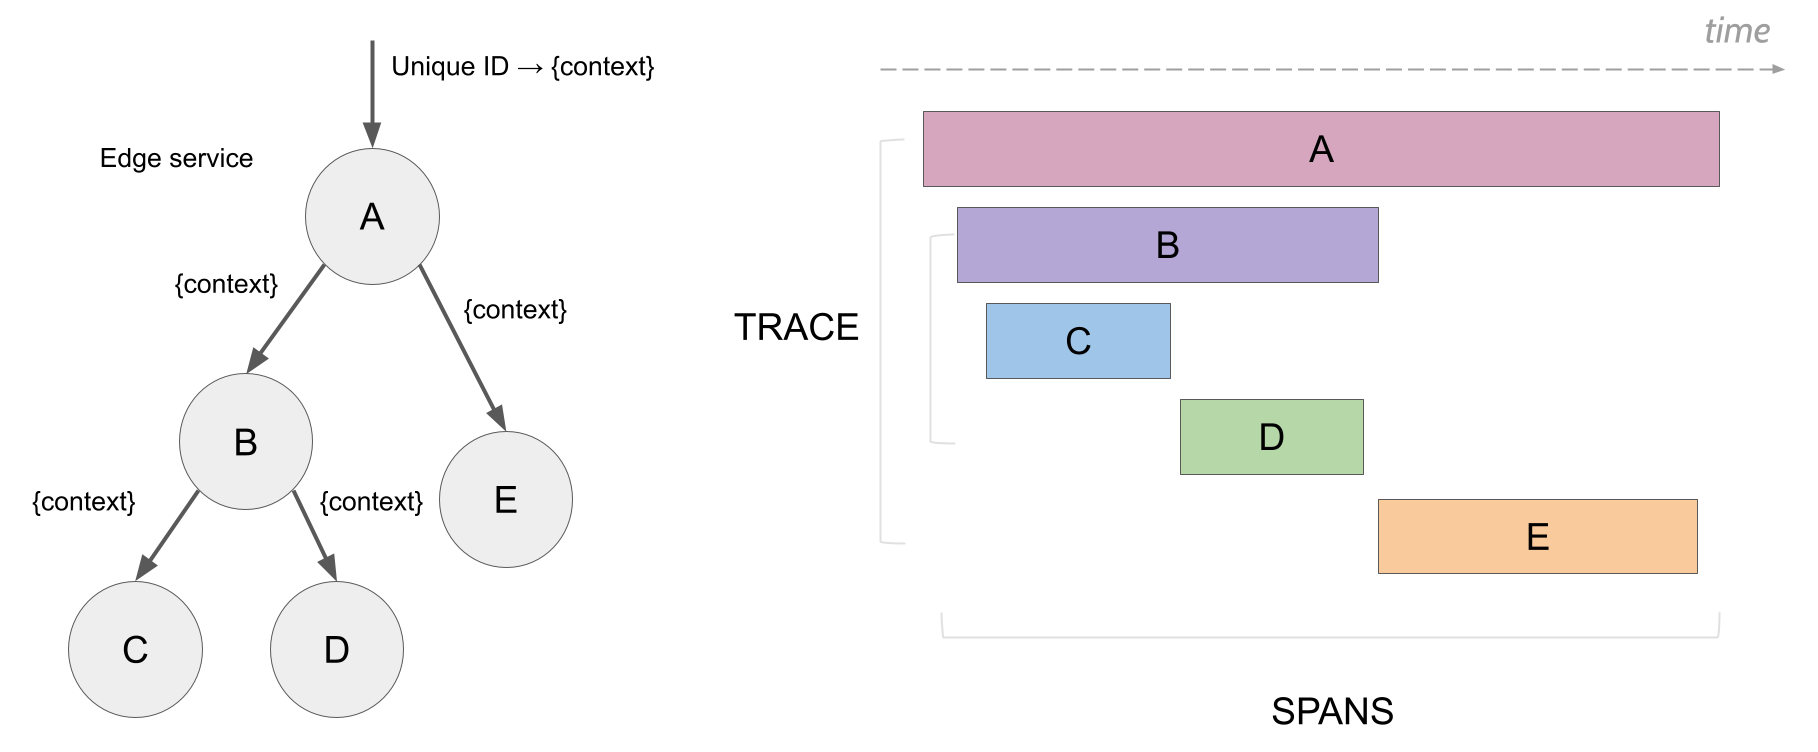Select the blue span C bar

coord(1078,341)
